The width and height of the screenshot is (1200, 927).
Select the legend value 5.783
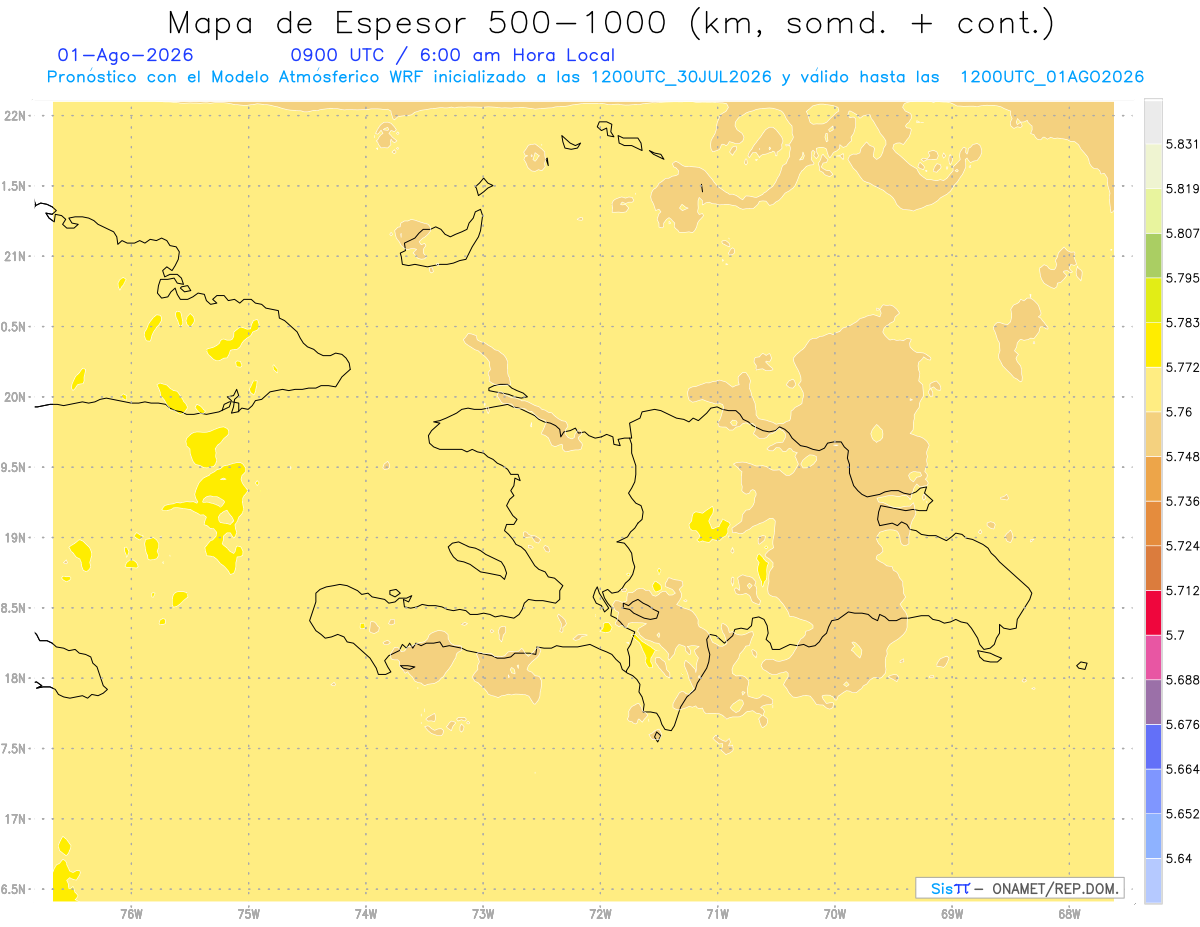(x=1182, y=323)
